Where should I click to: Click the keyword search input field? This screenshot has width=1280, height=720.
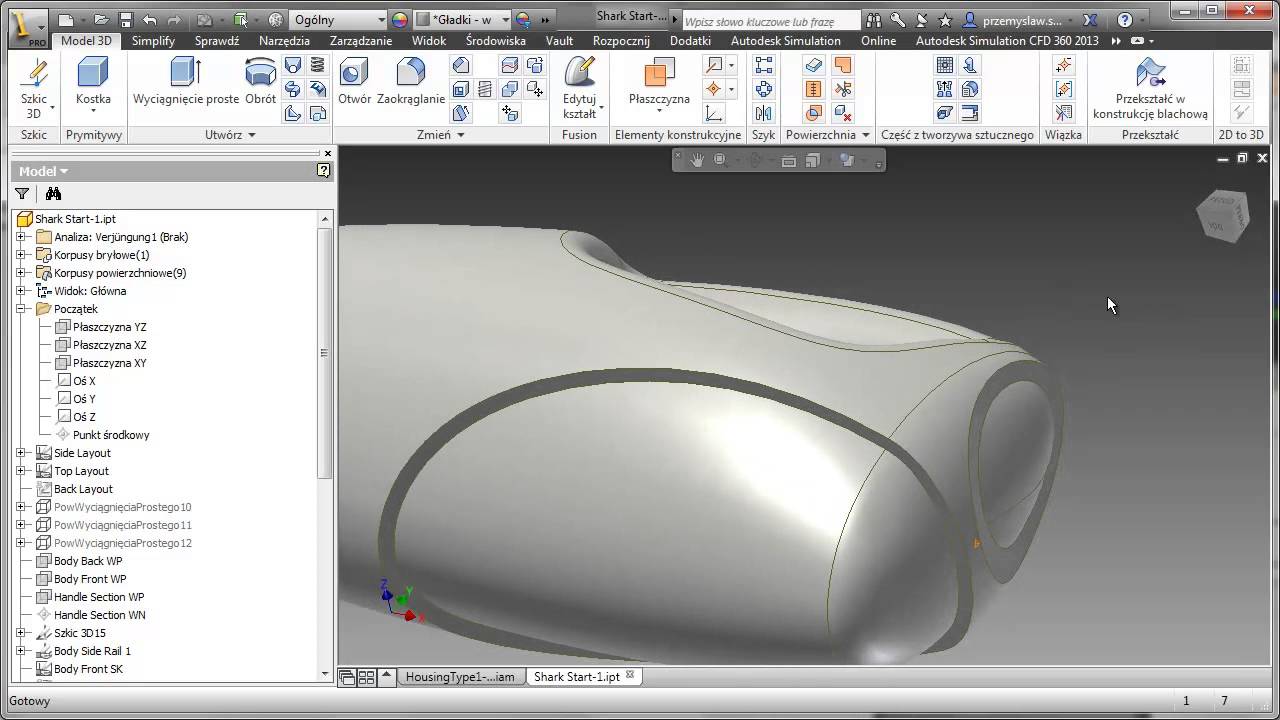pos(770,20)
